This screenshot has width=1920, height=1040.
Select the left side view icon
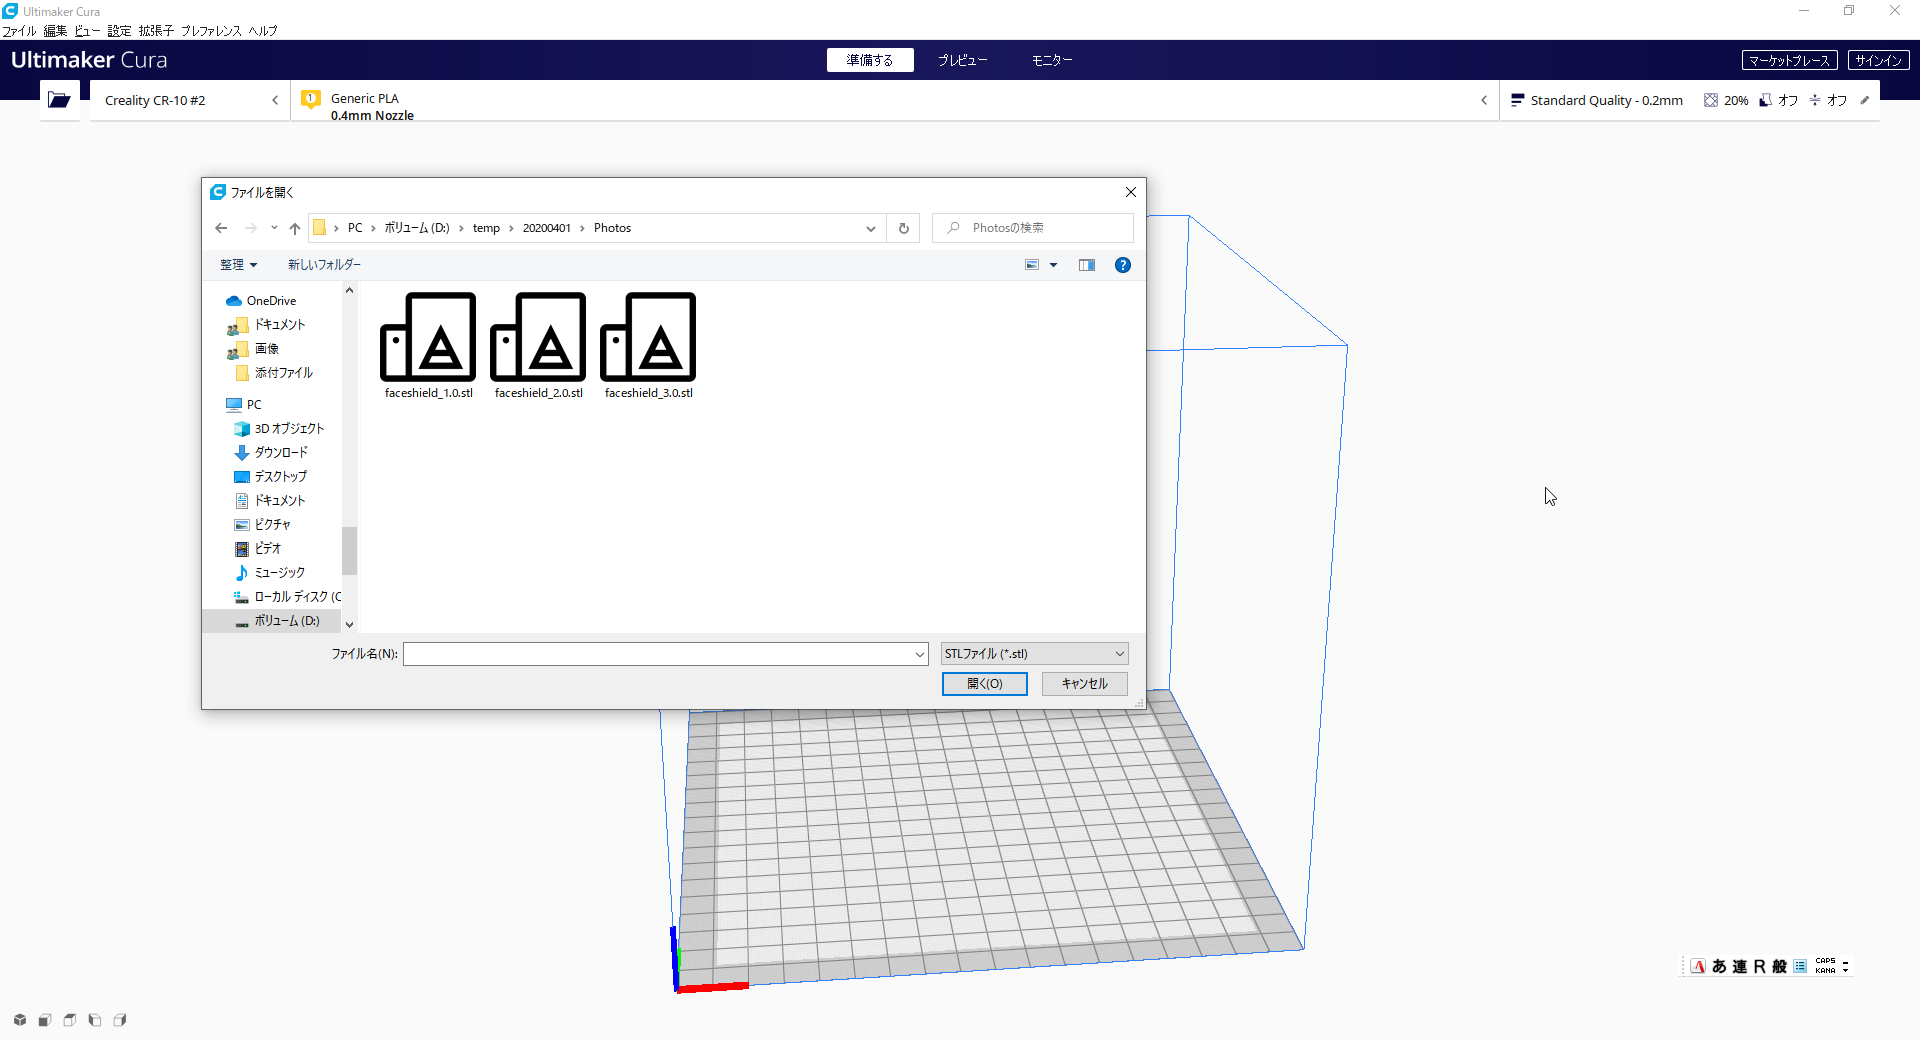[x=95, y=1020]
